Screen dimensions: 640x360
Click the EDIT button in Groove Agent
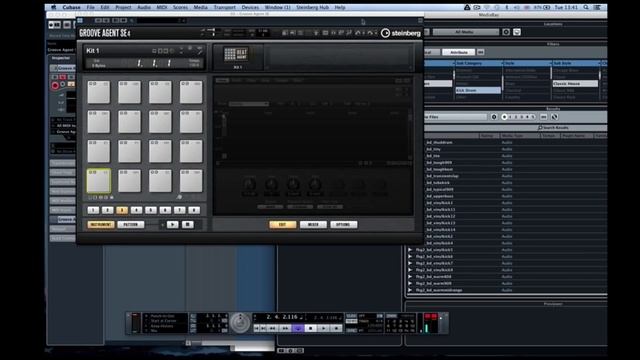pyautogui.click(x=282, y=224)
